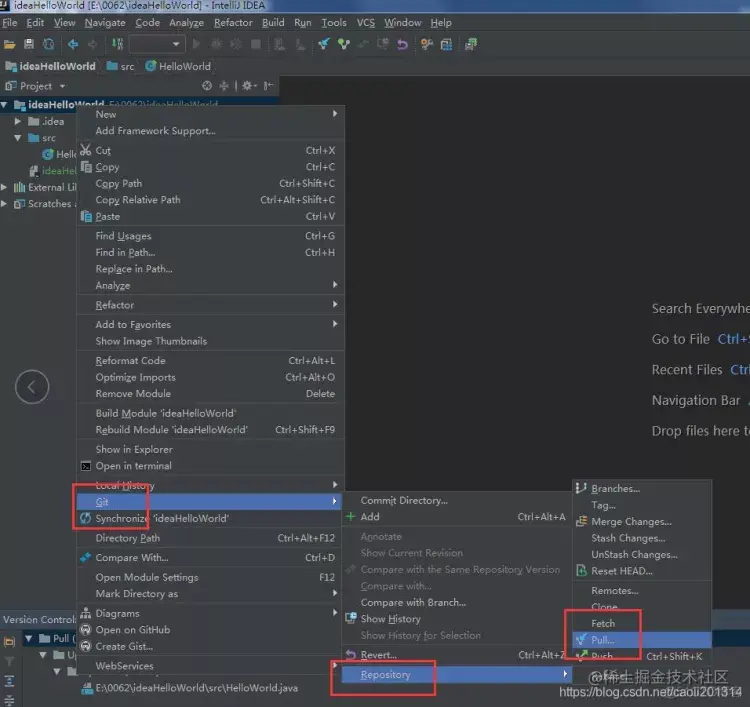Screen dimensions: 750x707
Task: Collapse the src folder node
Action: (18, 138)
